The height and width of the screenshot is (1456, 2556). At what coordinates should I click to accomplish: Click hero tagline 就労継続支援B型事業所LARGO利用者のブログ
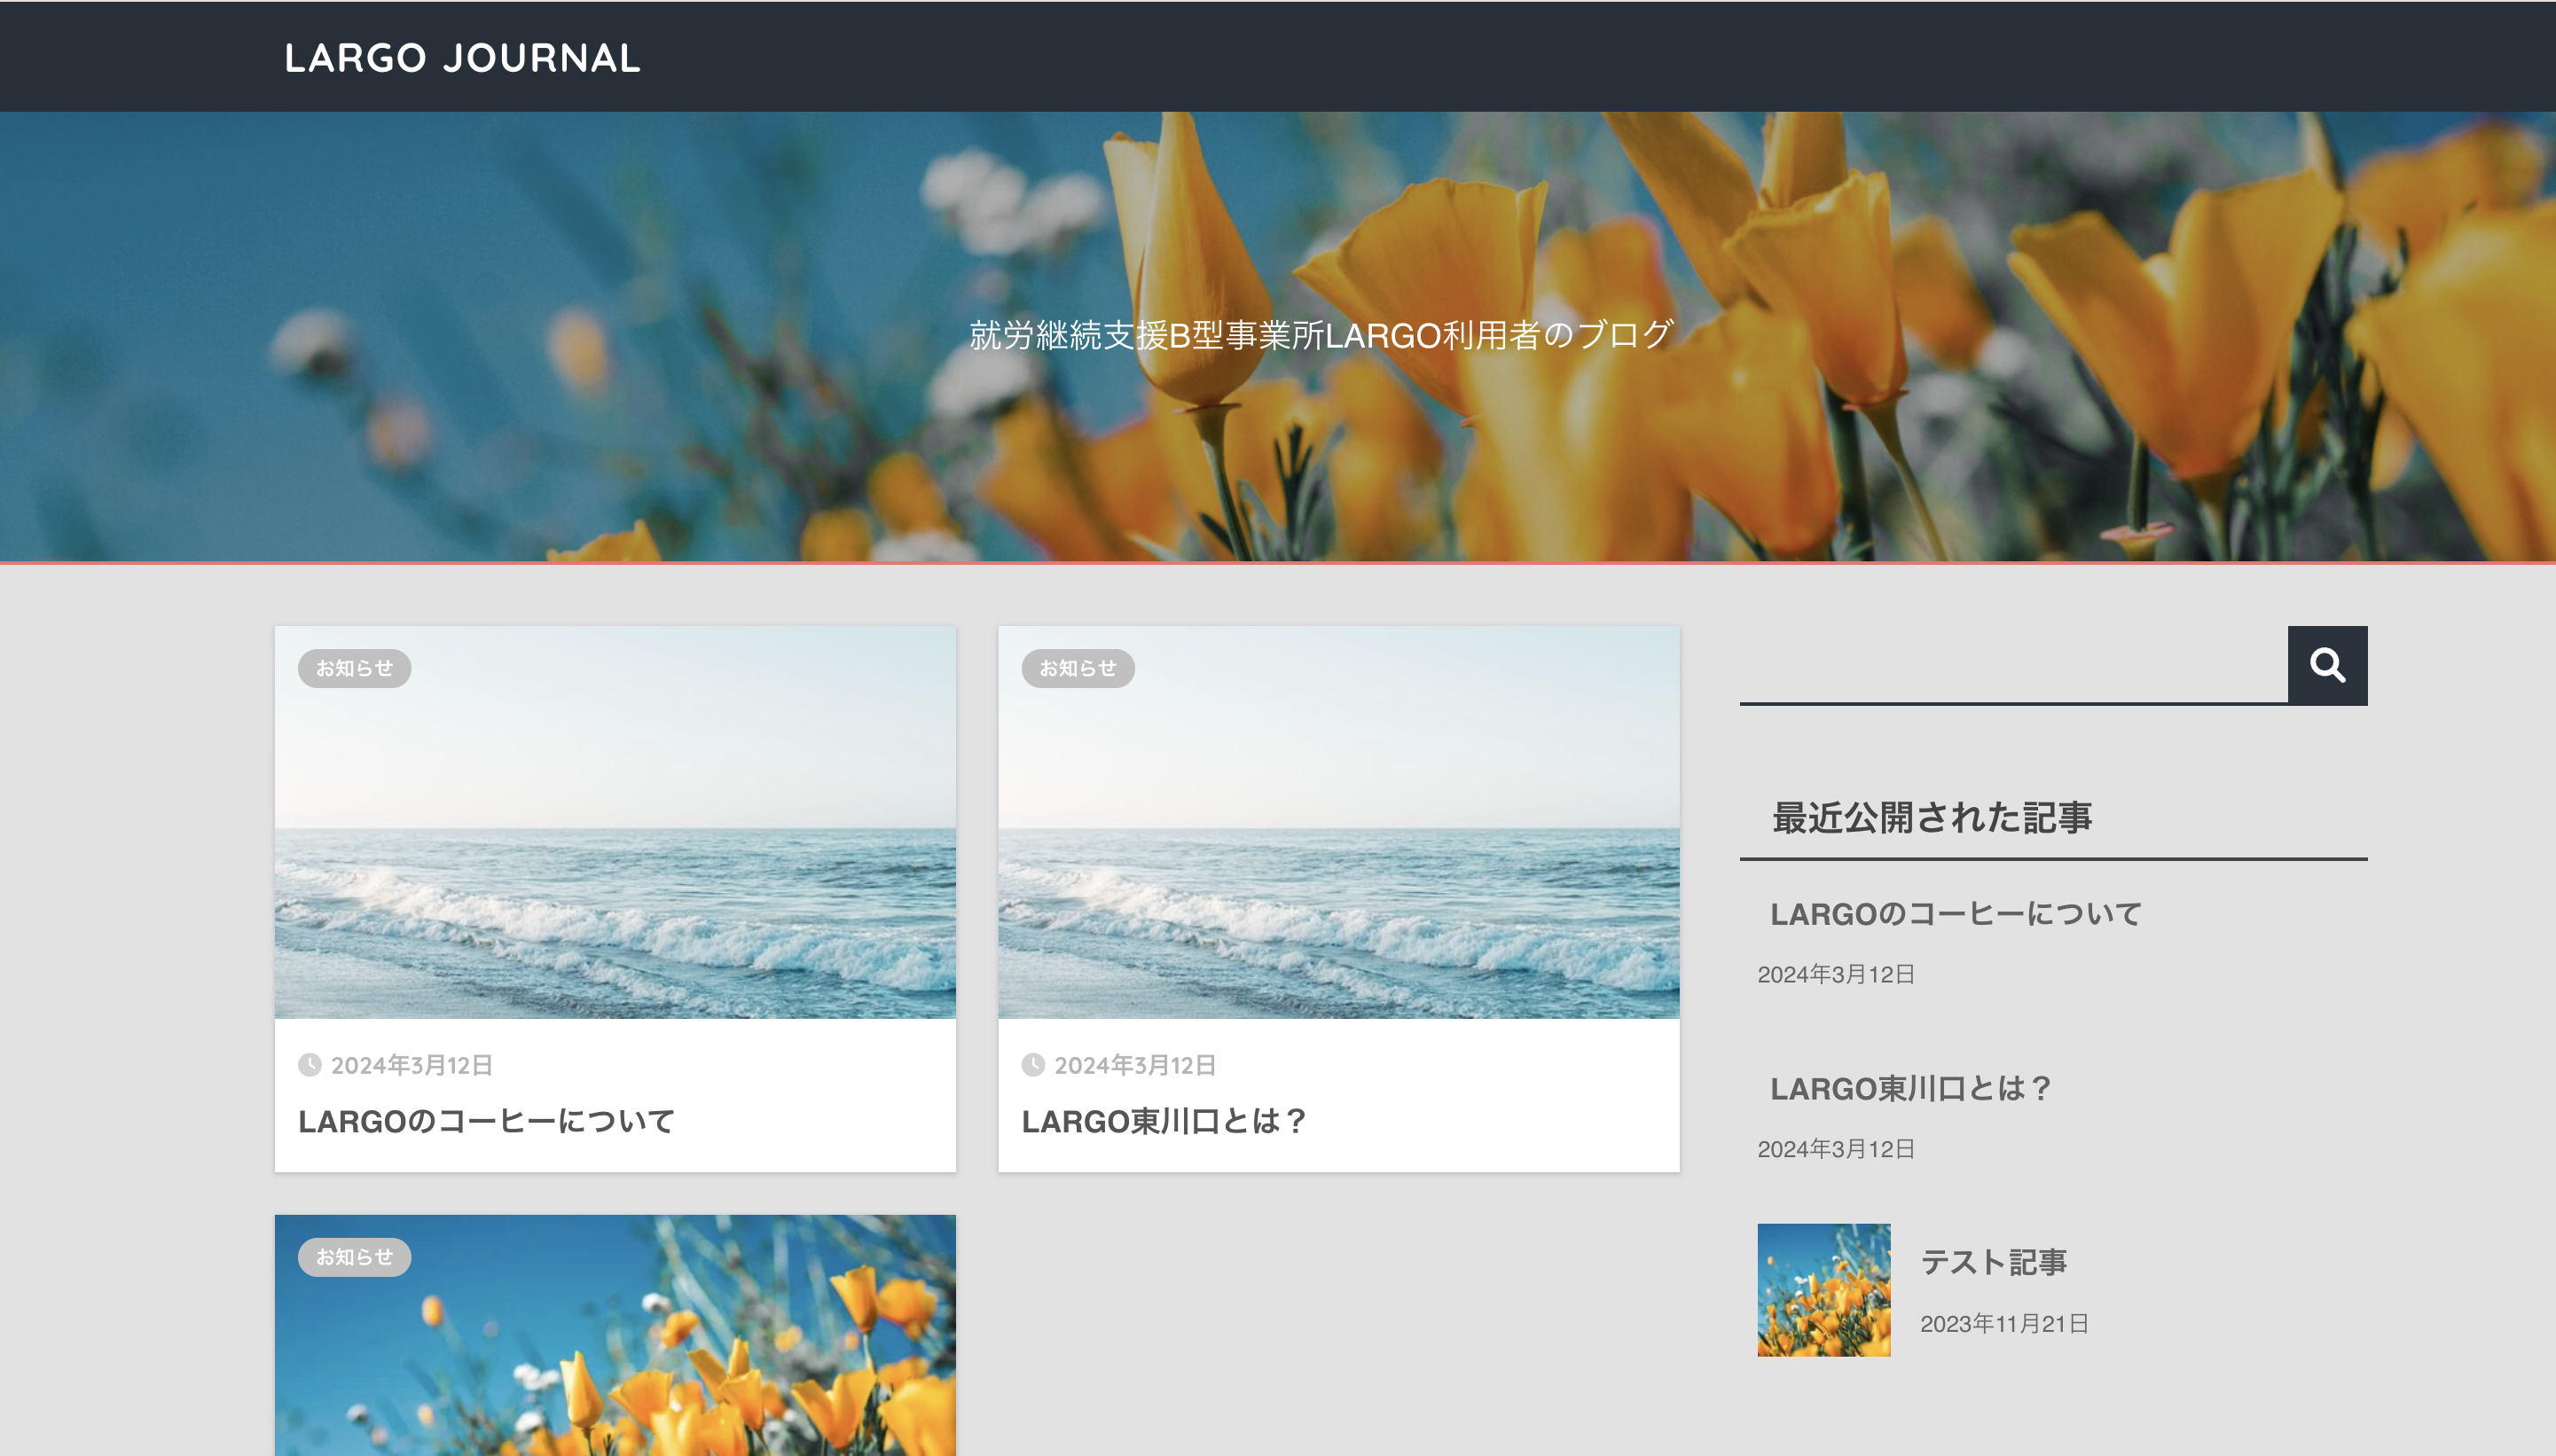coord(1321,335)
